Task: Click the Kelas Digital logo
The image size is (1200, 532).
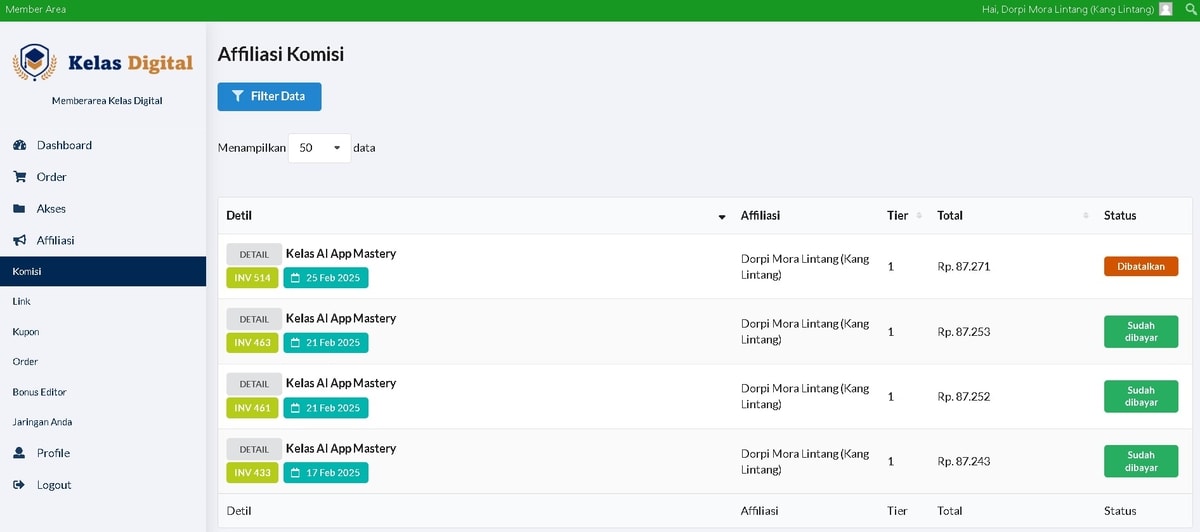Action: point(103,62)
